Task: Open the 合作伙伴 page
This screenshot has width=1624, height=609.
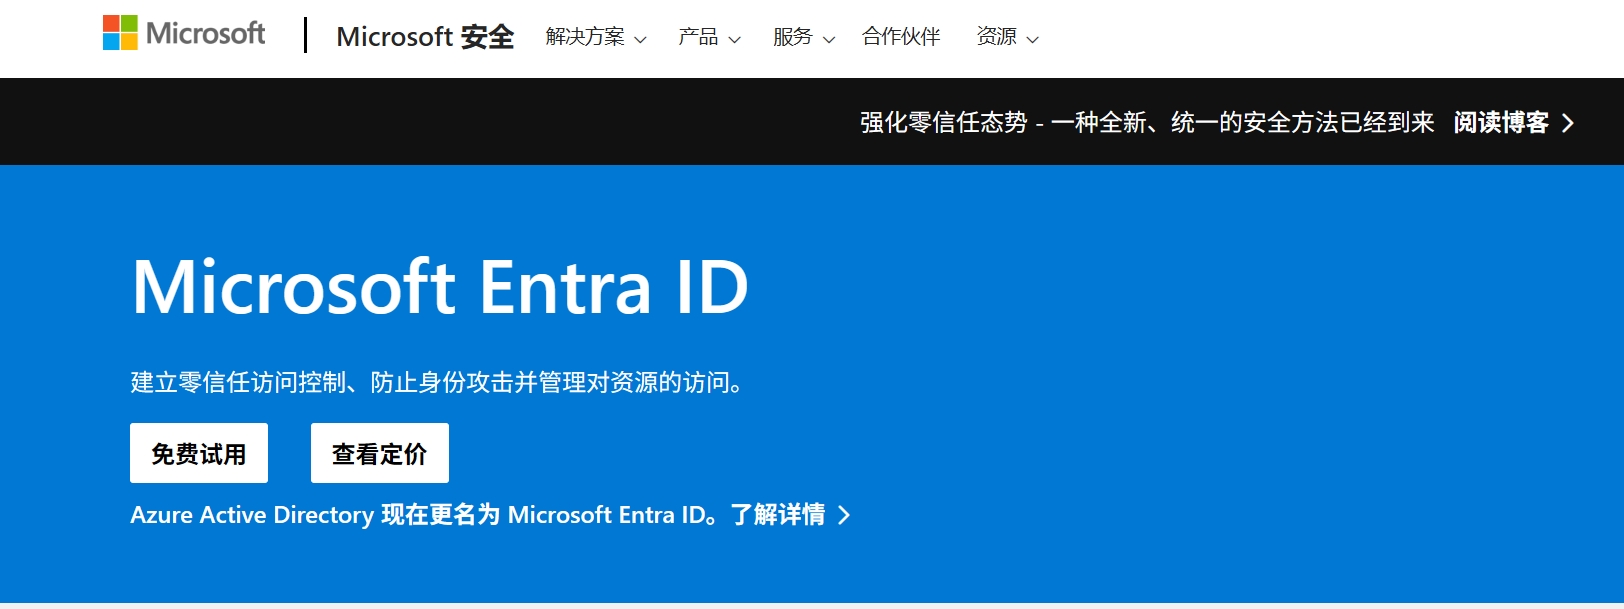Action: tap(901, 37)
